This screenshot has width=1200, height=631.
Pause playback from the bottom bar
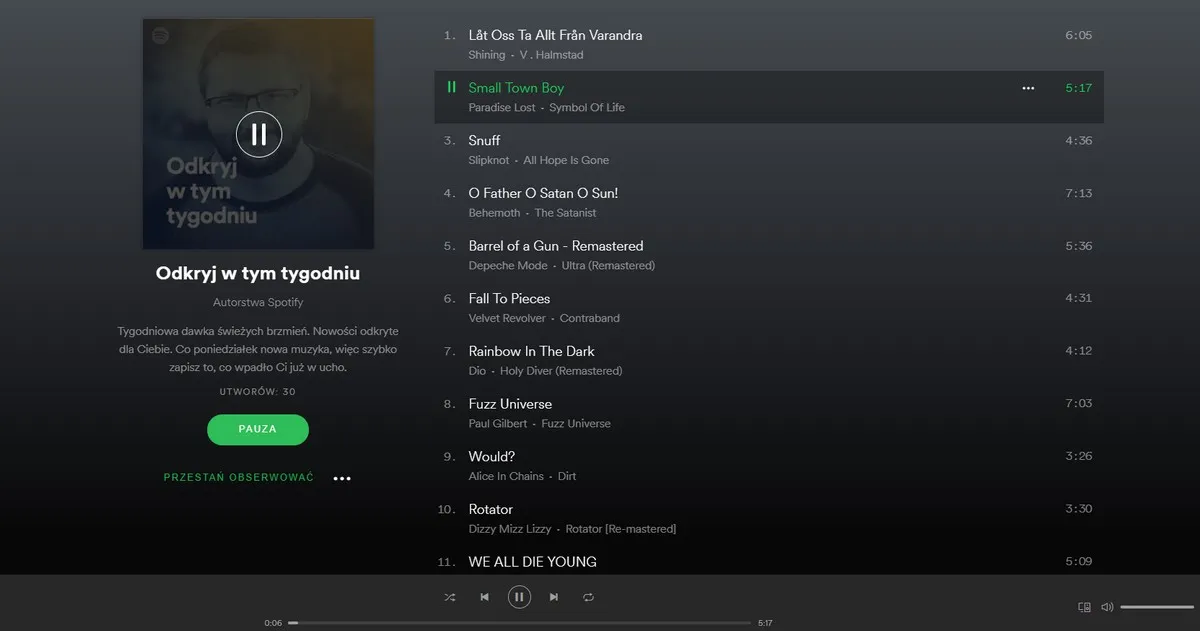pyautogui.click(x=519, y=597)
